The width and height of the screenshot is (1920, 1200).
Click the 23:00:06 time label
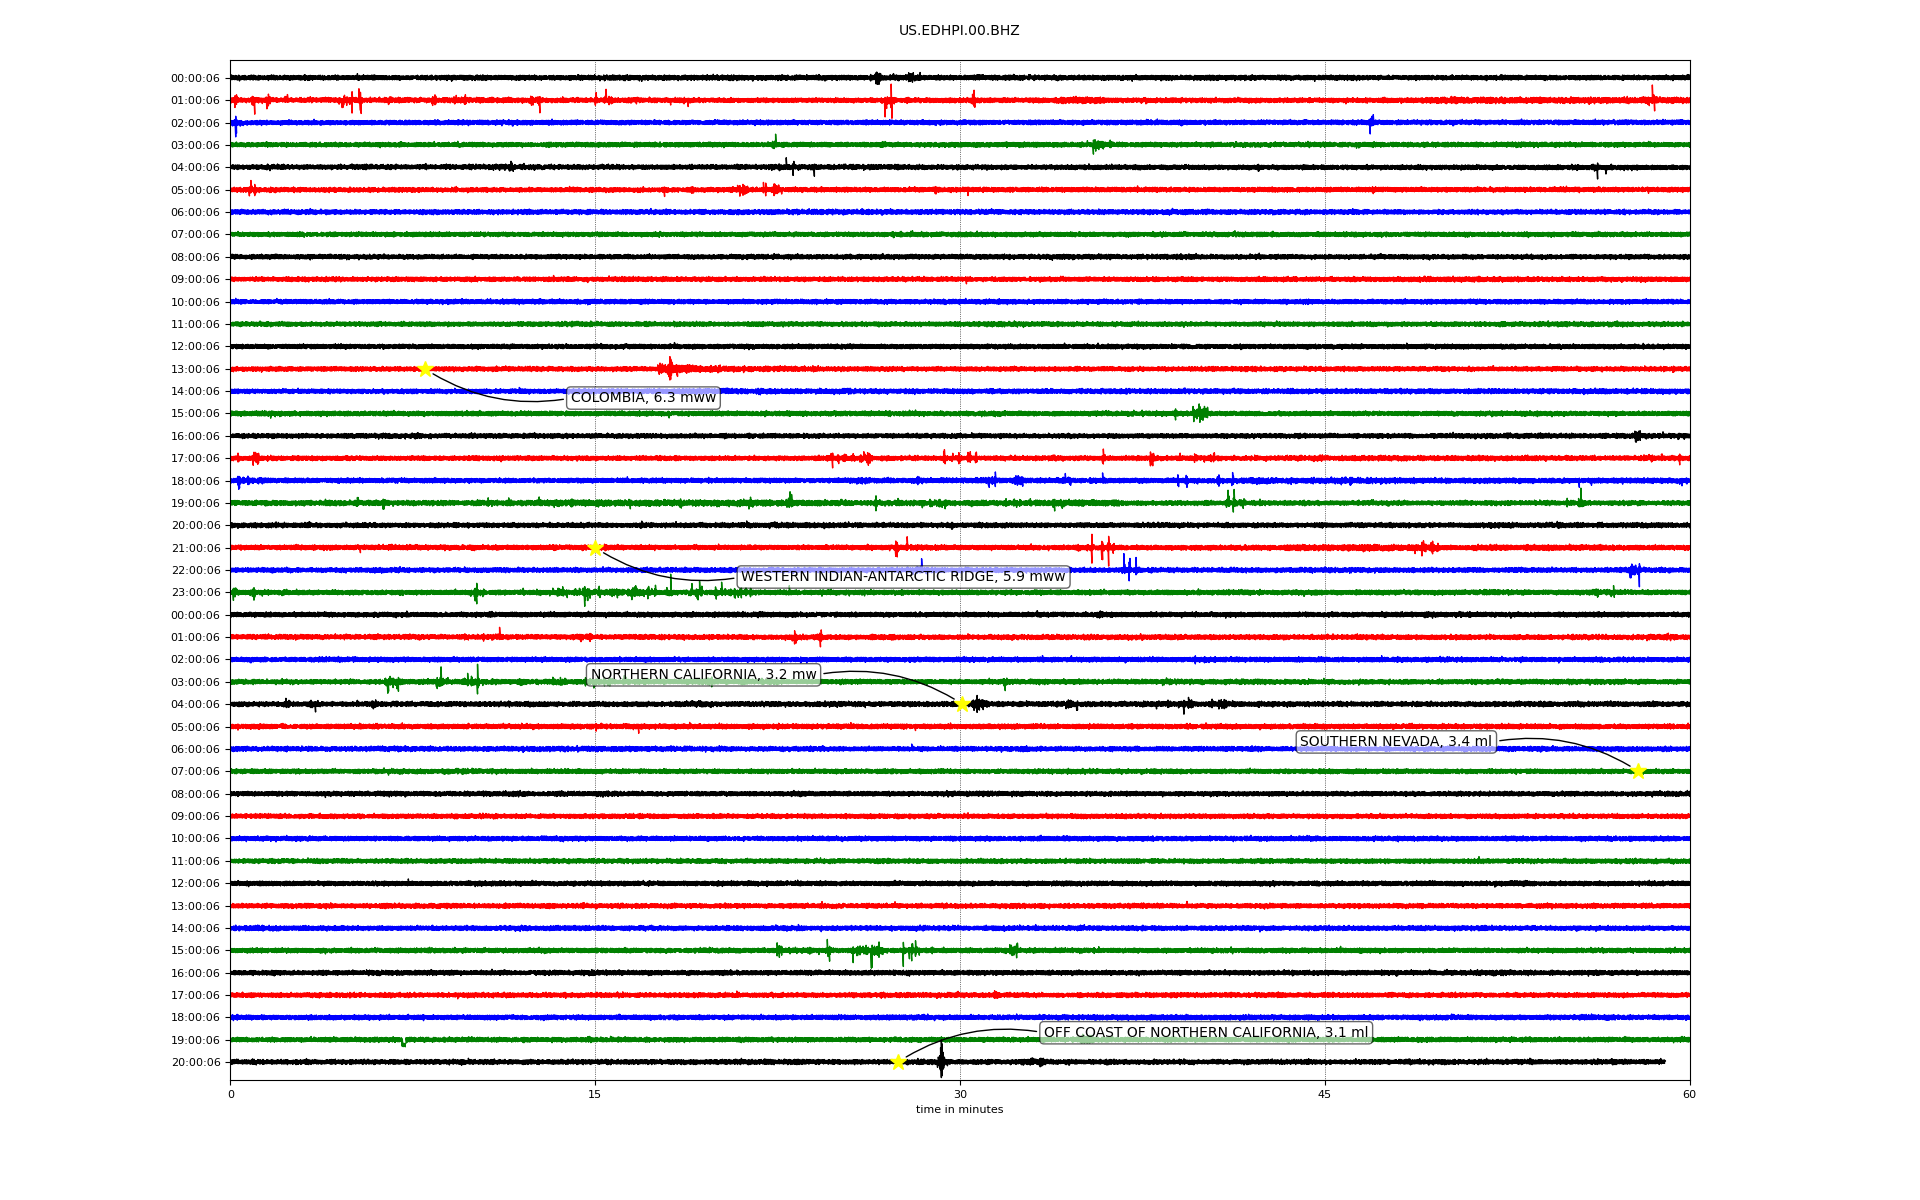[x=195, y=592]
